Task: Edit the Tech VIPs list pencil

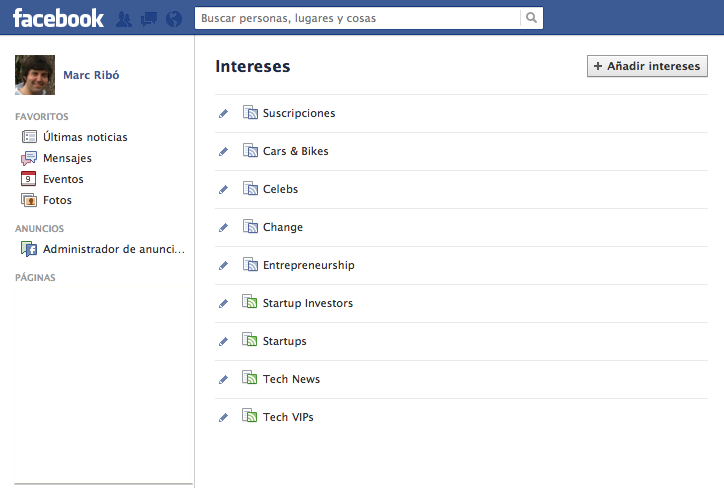Action: (x=223, y=417)
